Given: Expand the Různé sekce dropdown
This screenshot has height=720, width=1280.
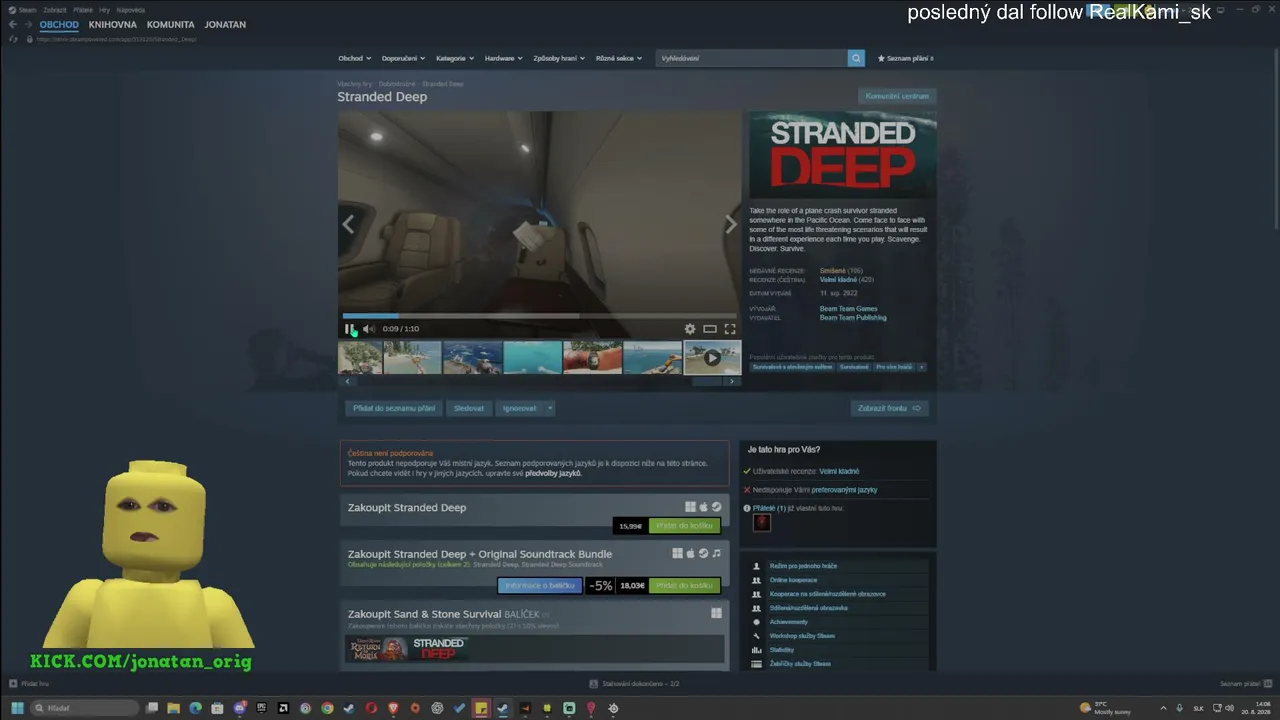Looking at the screenshot, I should [x=618, y=58].
